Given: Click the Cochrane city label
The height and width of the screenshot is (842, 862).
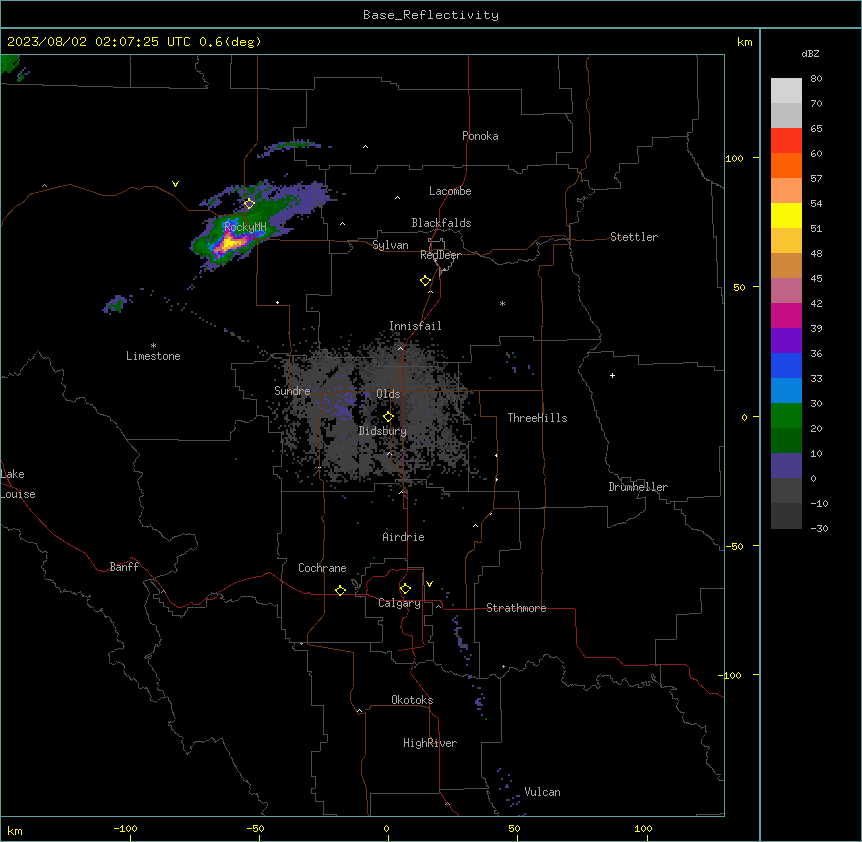Looking at the screenshot, I should coord(322,568).
